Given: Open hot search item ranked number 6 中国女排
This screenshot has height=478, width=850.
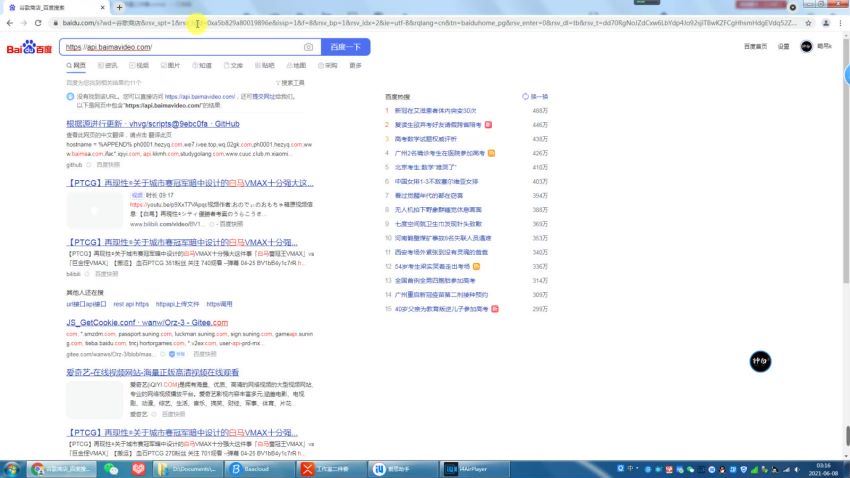Looking at the screenshot, I should click(x=436, y=182).
